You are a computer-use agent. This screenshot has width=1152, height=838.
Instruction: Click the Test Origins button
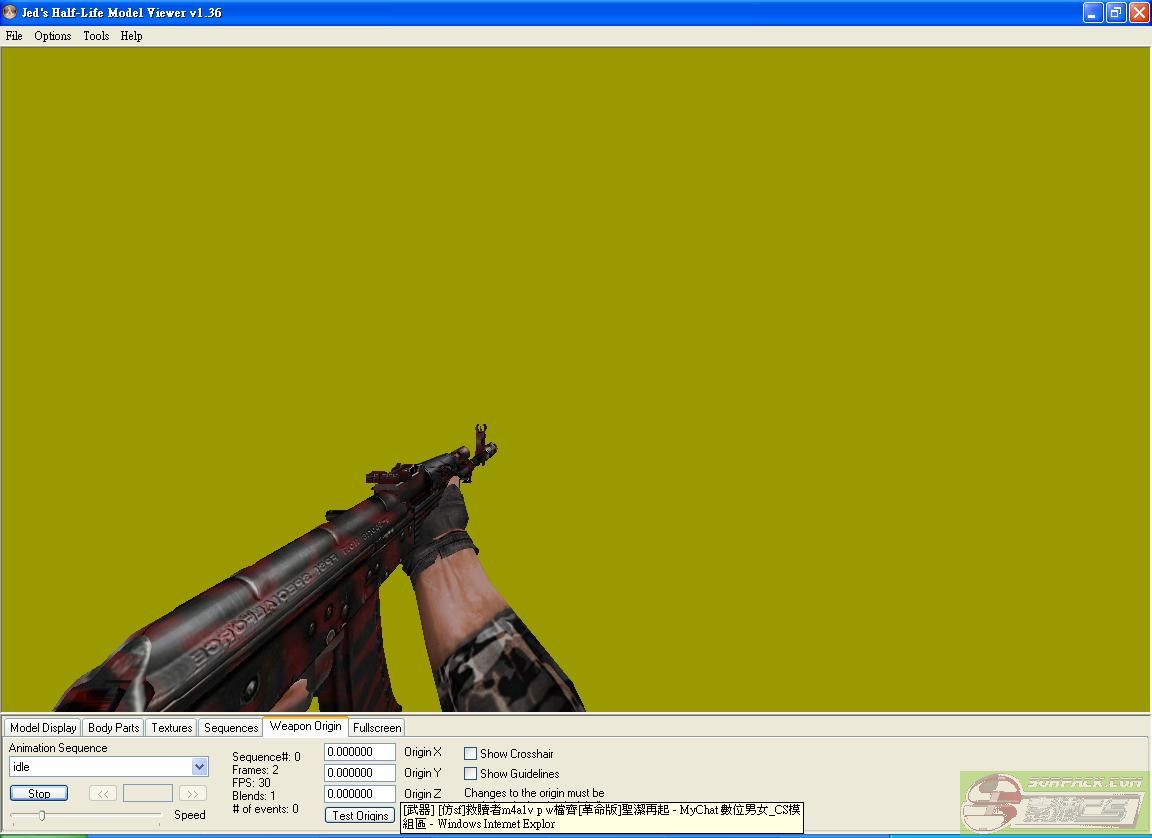pos(360,815)
